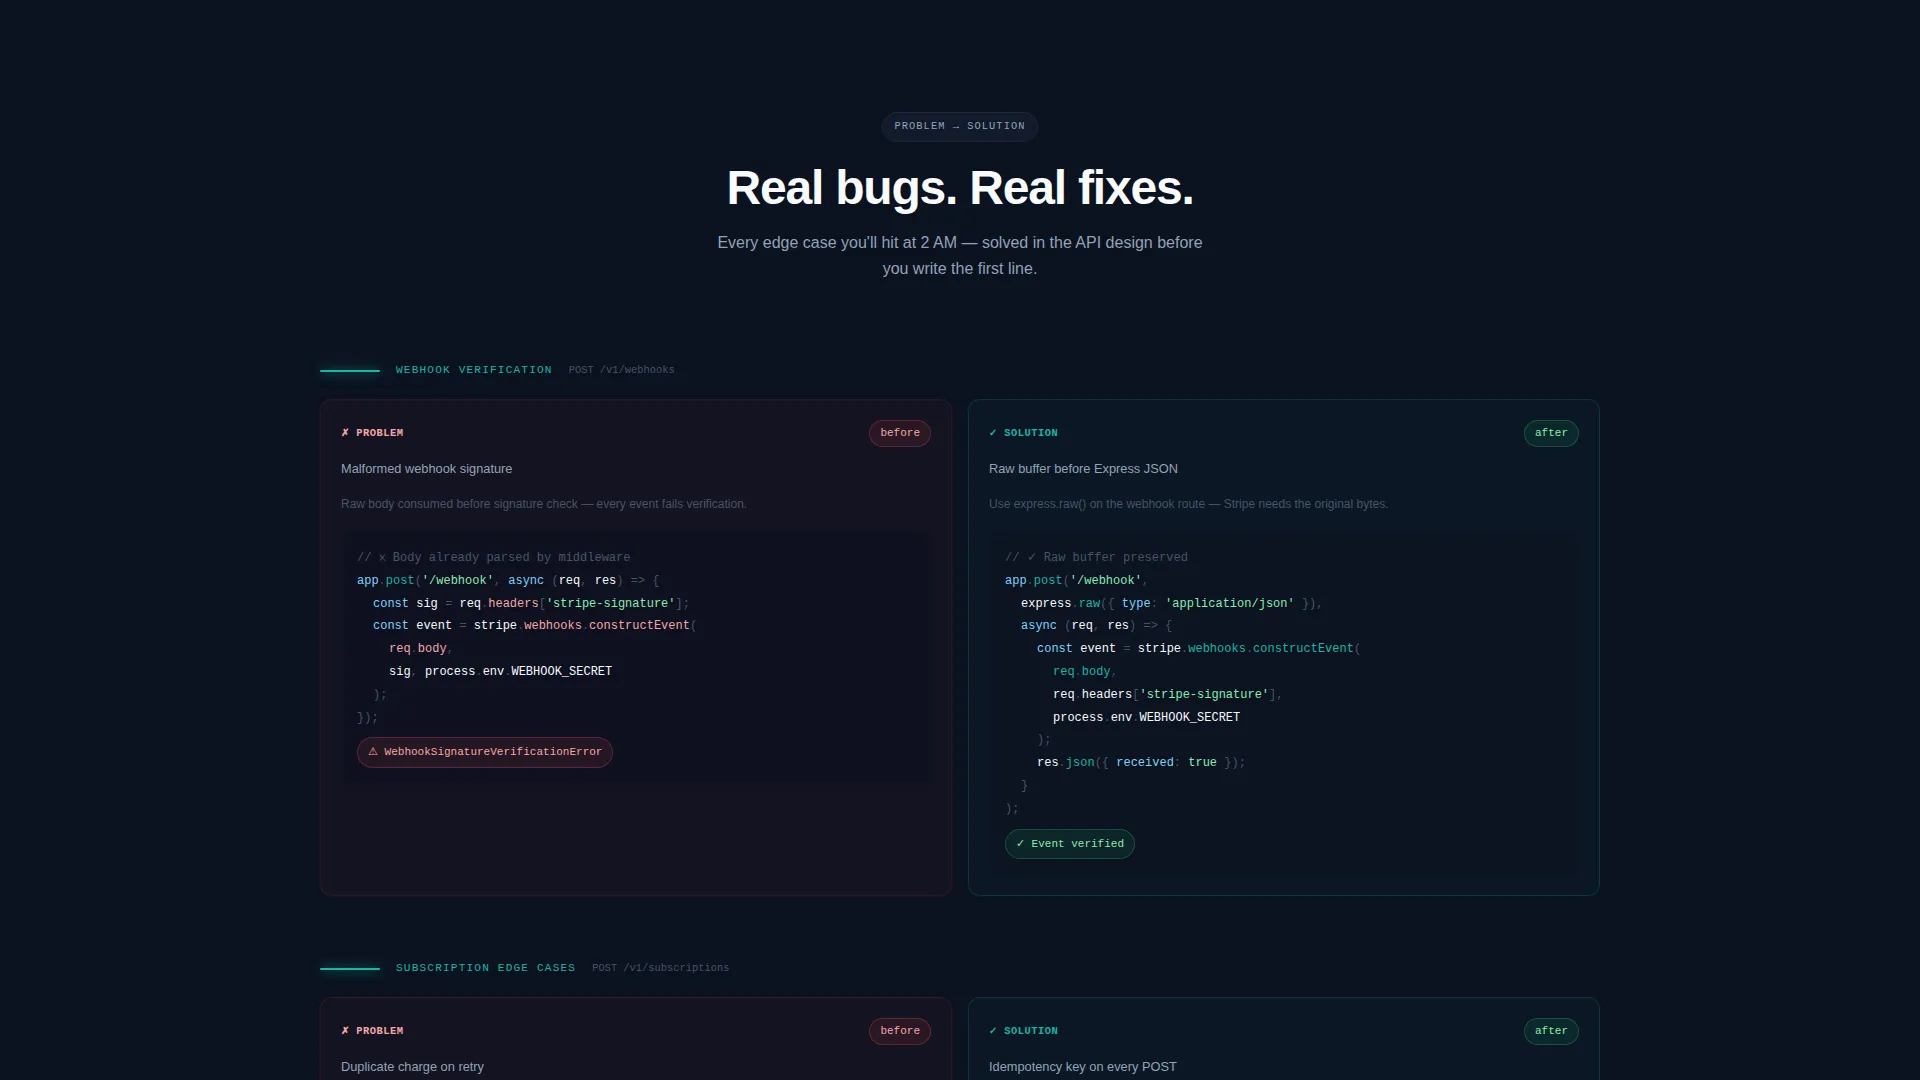Click the 'Event verified' success badge
Viewport: 1920px width, 1080px height.
click(1070, 844)
